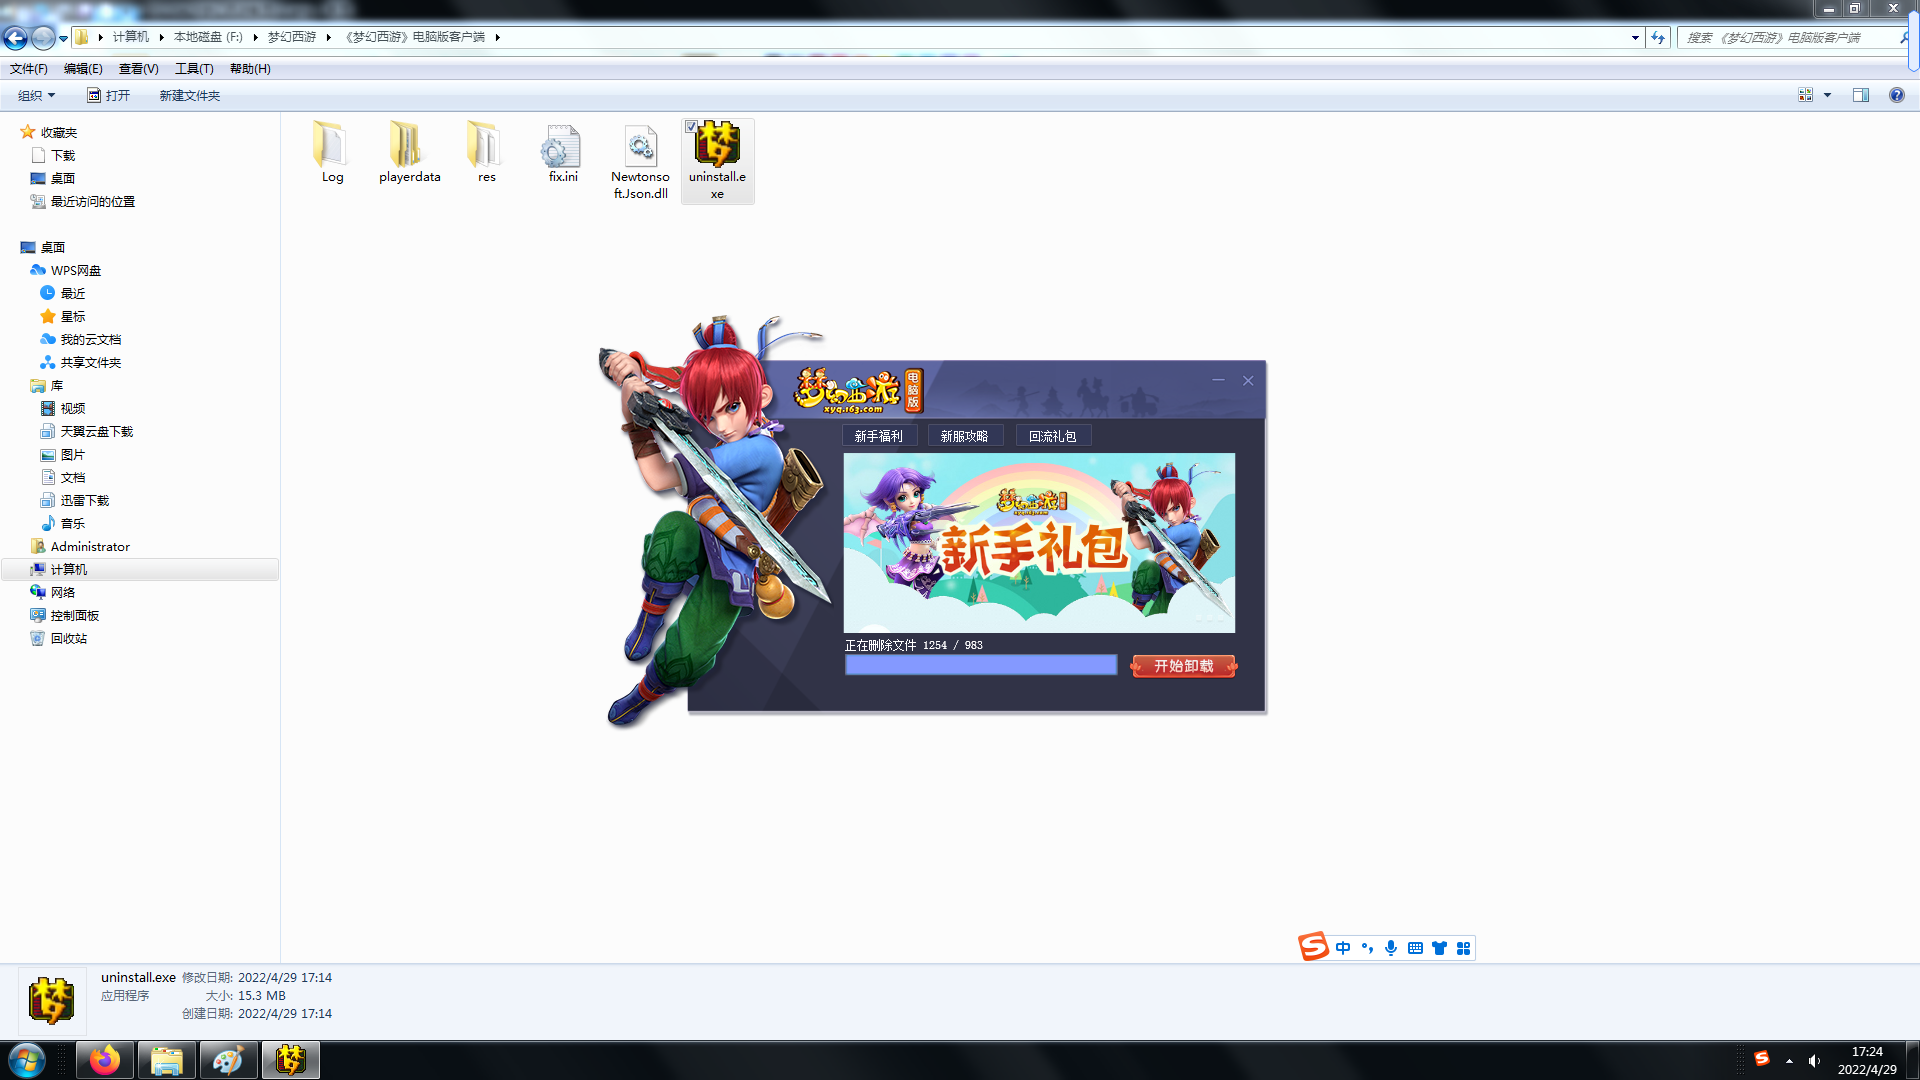Image resolution: width=1920 pixels, height=1080 pixels.
Task: Open the 新手福利 tab
Action: pyautogui.click(x=878, y=436)
